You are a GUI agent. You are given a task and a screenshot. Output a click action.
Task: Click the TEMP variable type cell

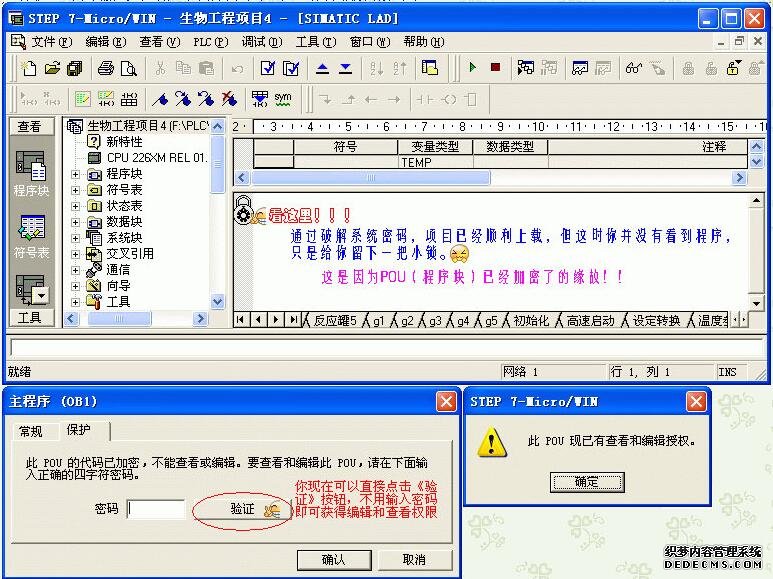[435, 162]
